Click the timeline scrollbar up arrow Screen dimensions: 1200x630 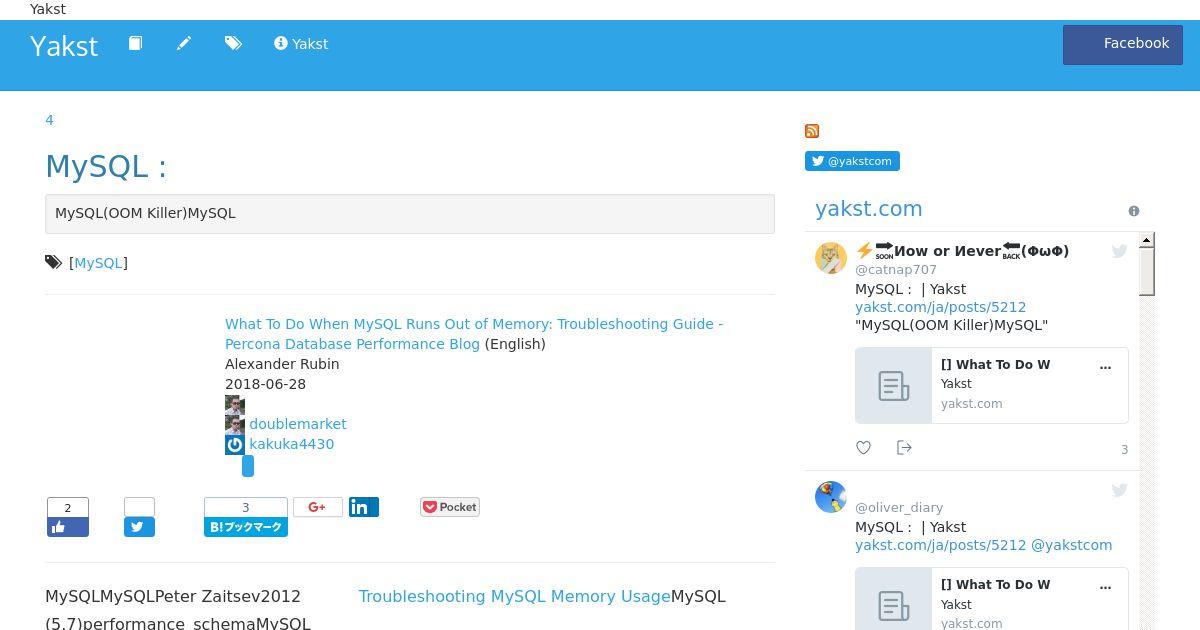point(1147,240)
